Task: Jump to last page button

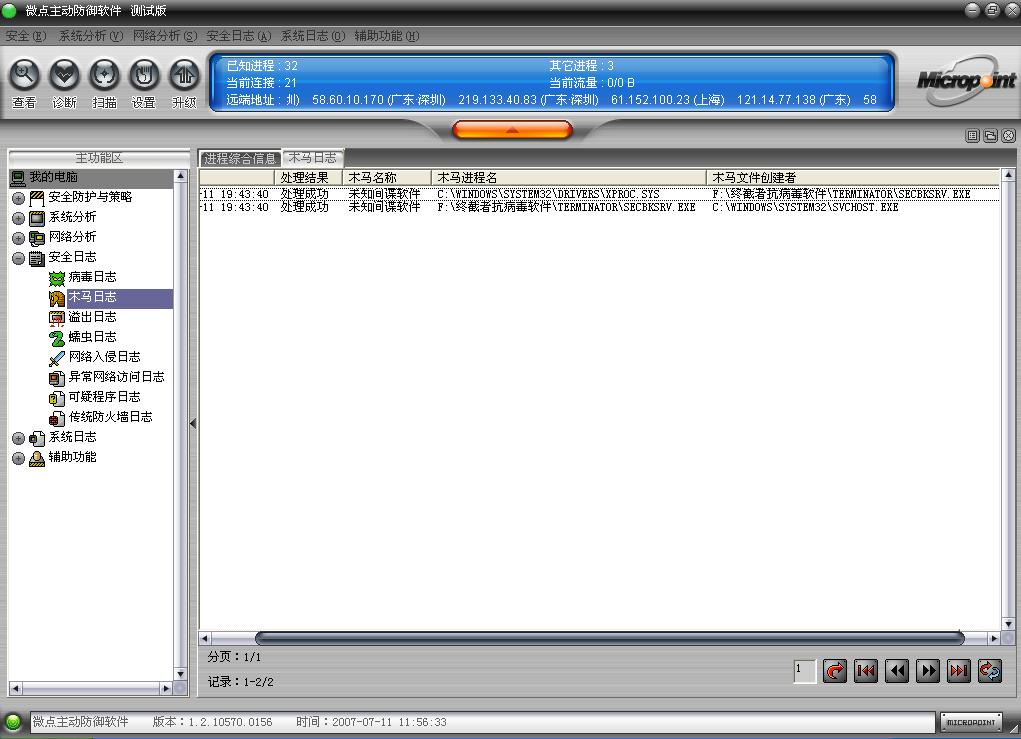Action: click(x=958, y=671)
